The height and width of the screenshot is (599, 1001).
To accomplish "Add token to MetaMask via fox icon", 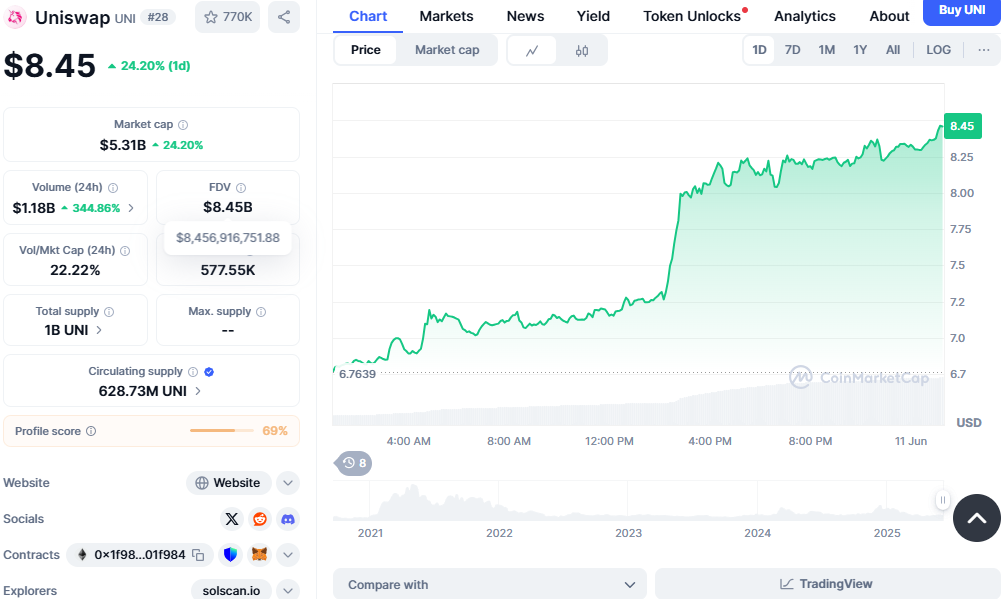I will click(259, 554).
